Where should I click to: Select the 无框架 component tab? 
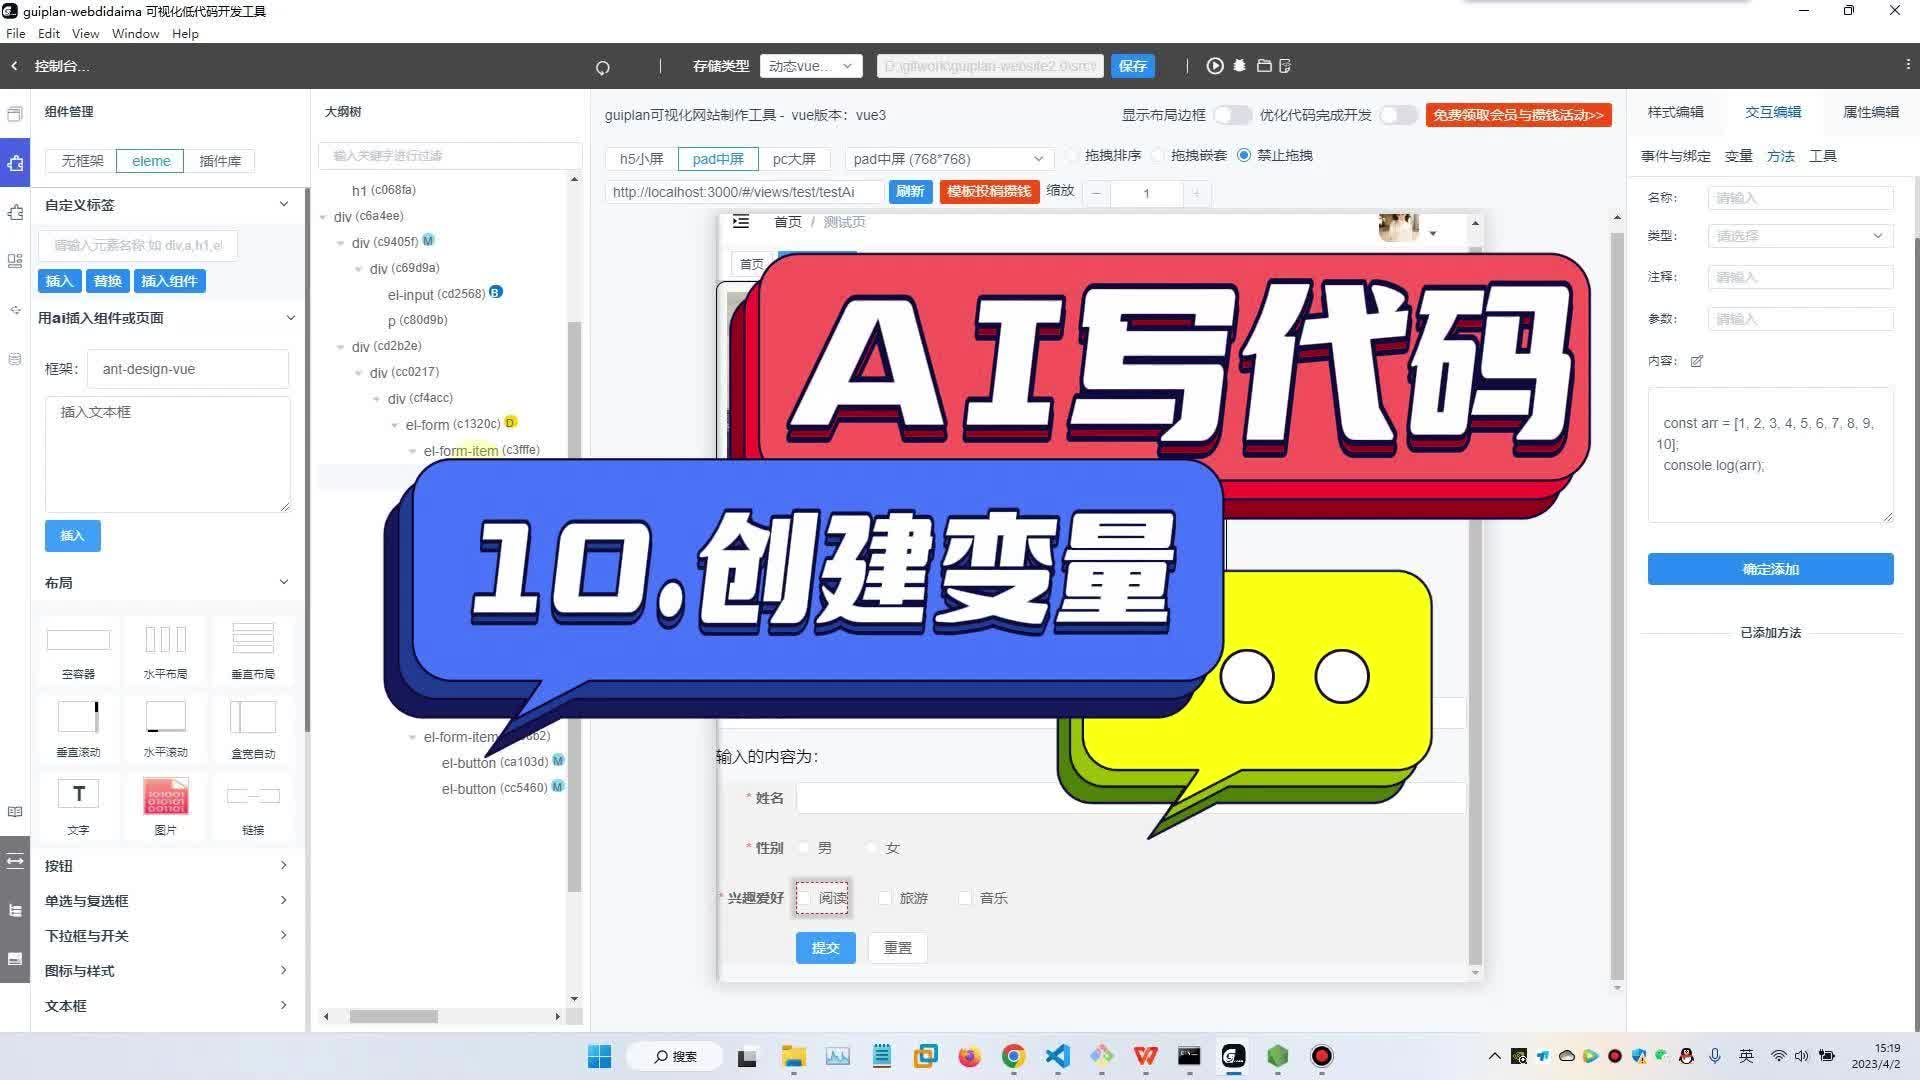tap(82, 161)
